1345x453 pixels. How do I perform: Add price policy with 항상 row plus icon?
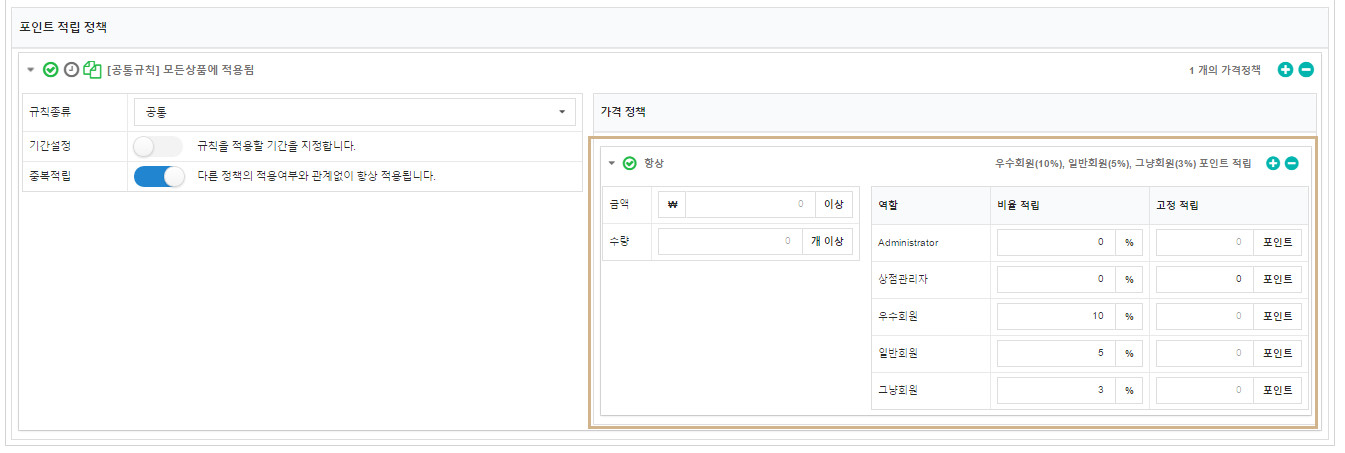[1273, 163]
